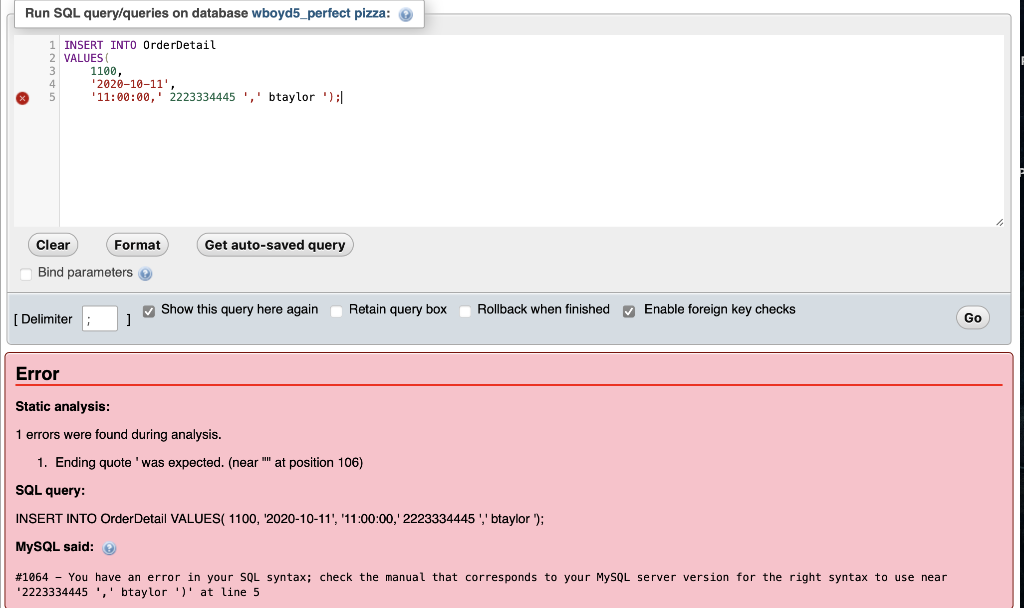The image size is (1024, 608).
Task: Clear the SQL query editor
Action: pos(52,245)
